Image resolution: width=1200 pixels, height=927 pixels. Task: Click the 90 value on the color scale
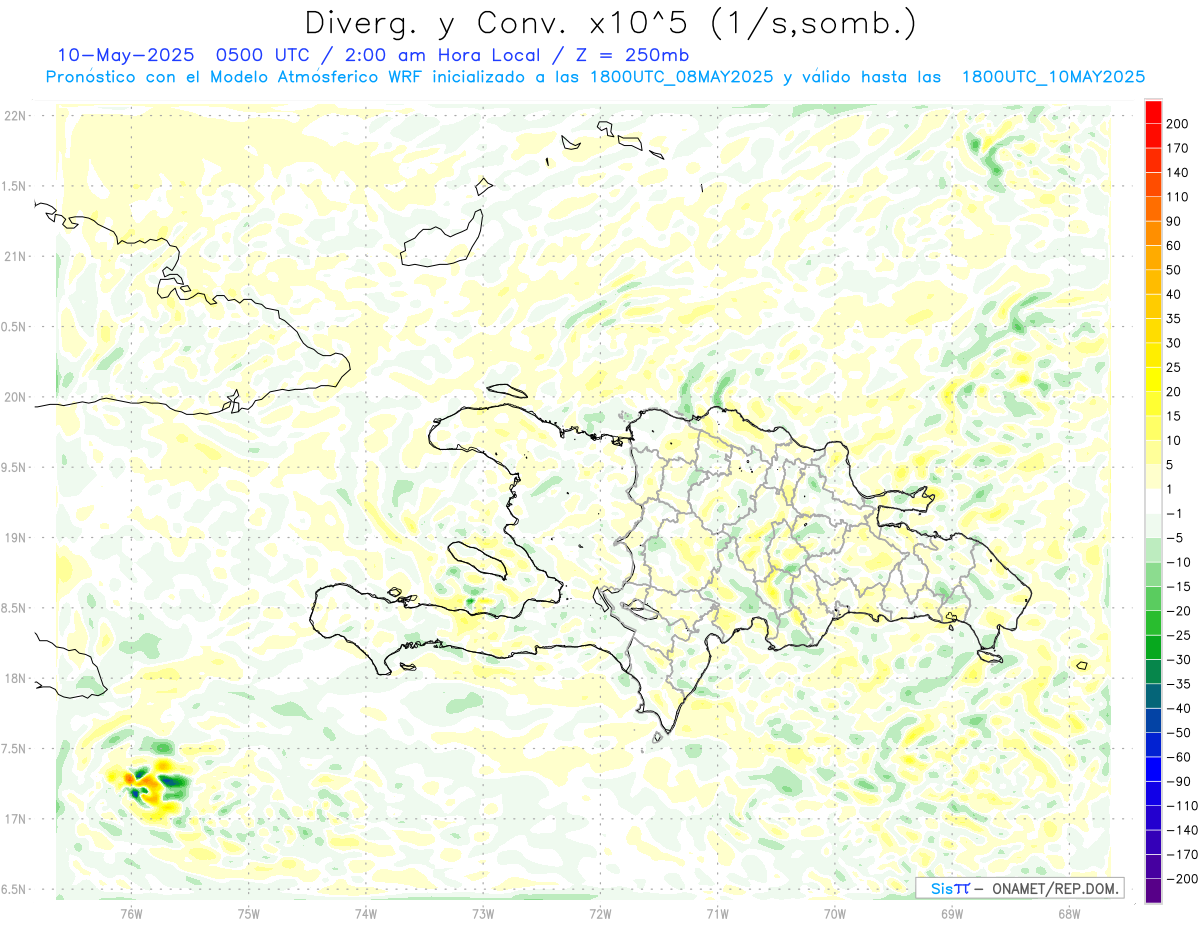[1174, 221]
